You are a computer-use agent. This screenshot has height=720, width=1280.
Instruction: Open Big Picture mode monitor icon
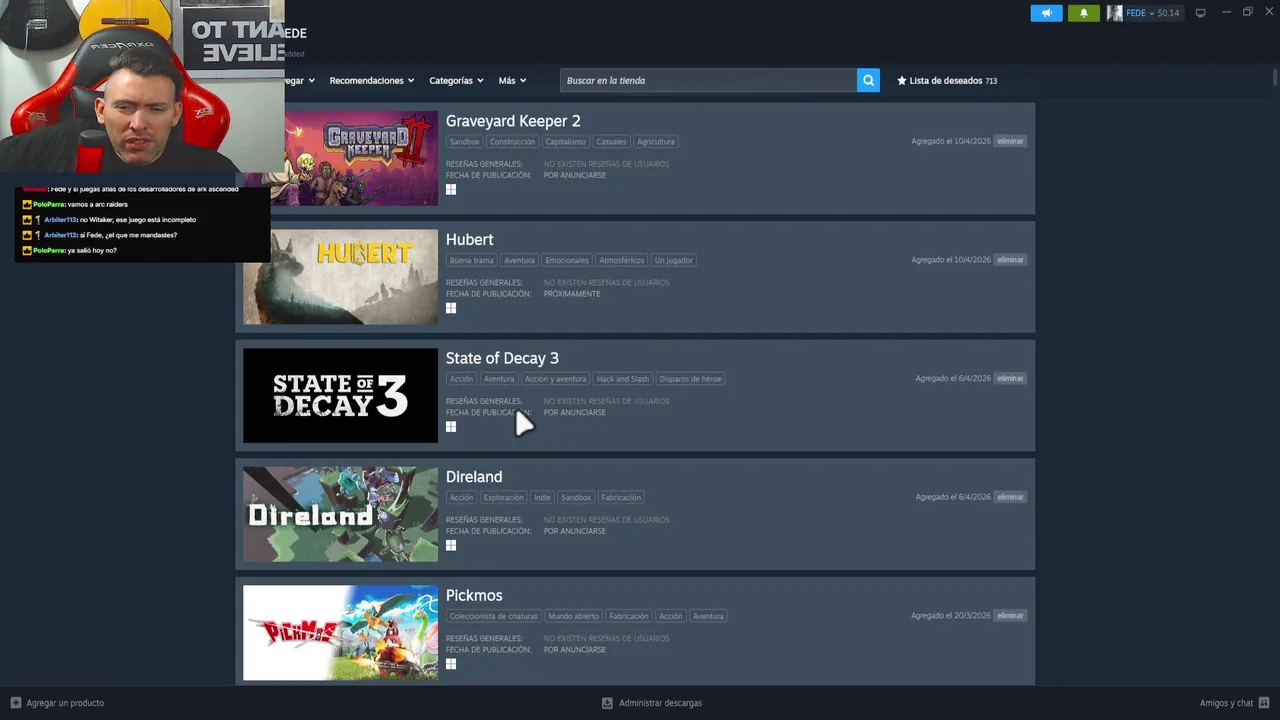(1200, 13)
